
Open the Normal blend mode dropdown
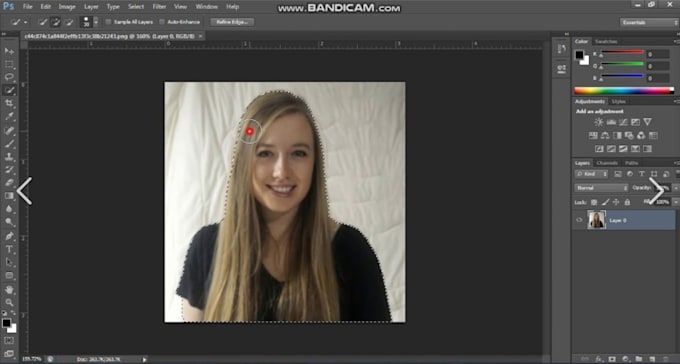(x=602, y=188)
